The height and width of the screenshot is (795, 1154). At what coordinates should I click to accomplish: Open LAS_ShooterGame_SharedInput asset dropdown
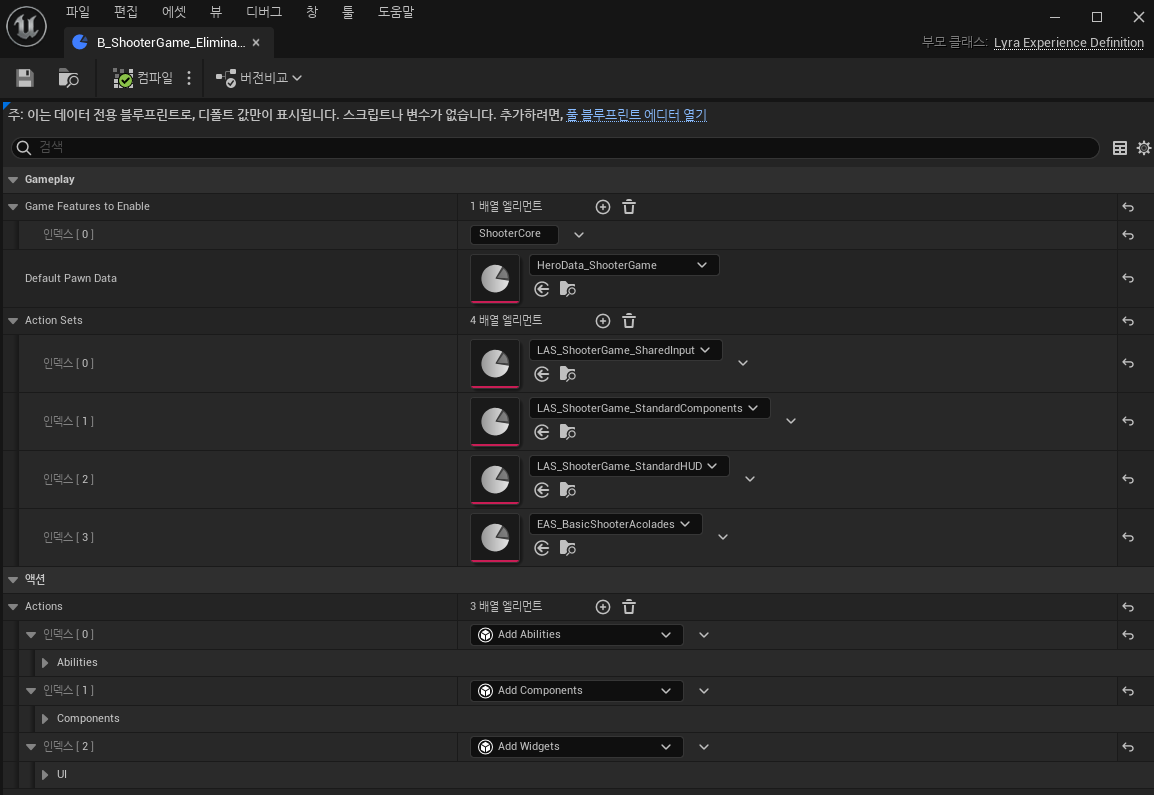(626, 350)
